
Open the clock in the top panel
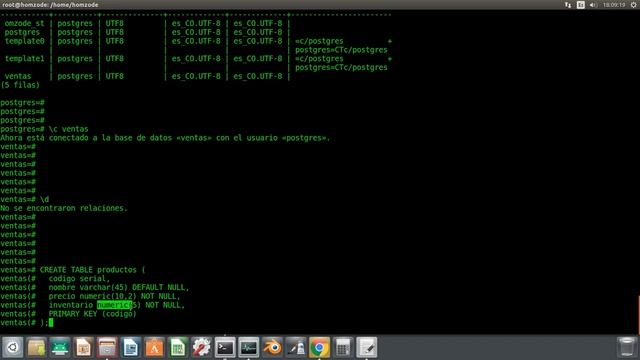(x=614, y=5)
